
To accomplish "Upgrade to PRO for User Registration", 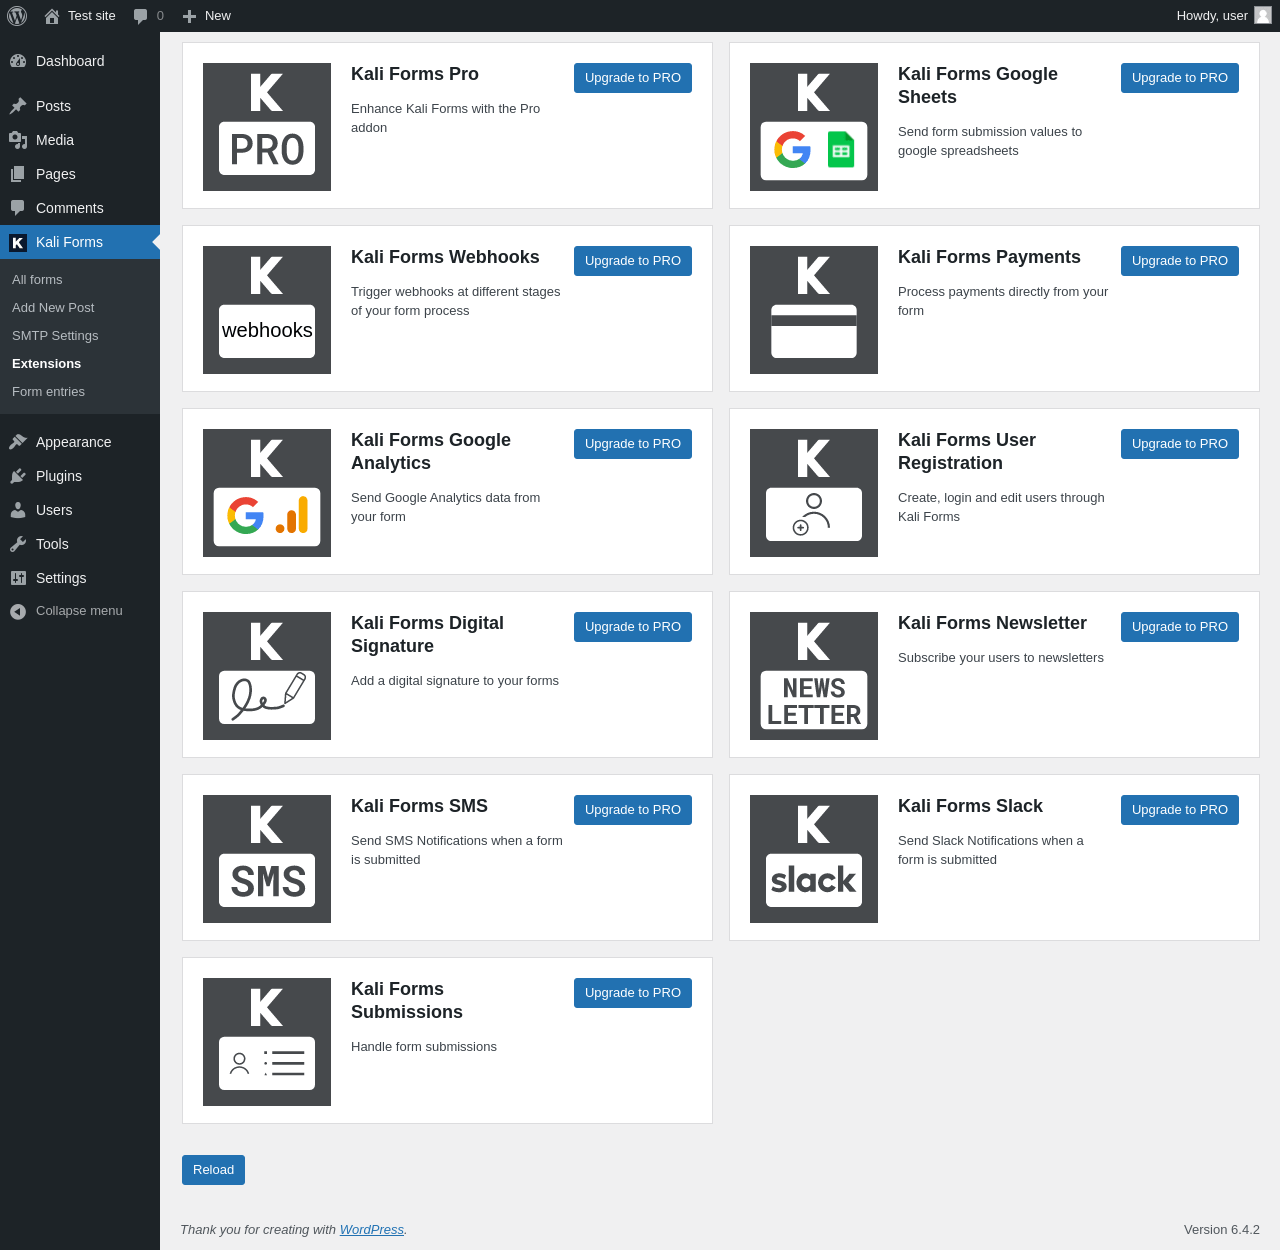I will pyautogui.click(x=1180, y=444).
